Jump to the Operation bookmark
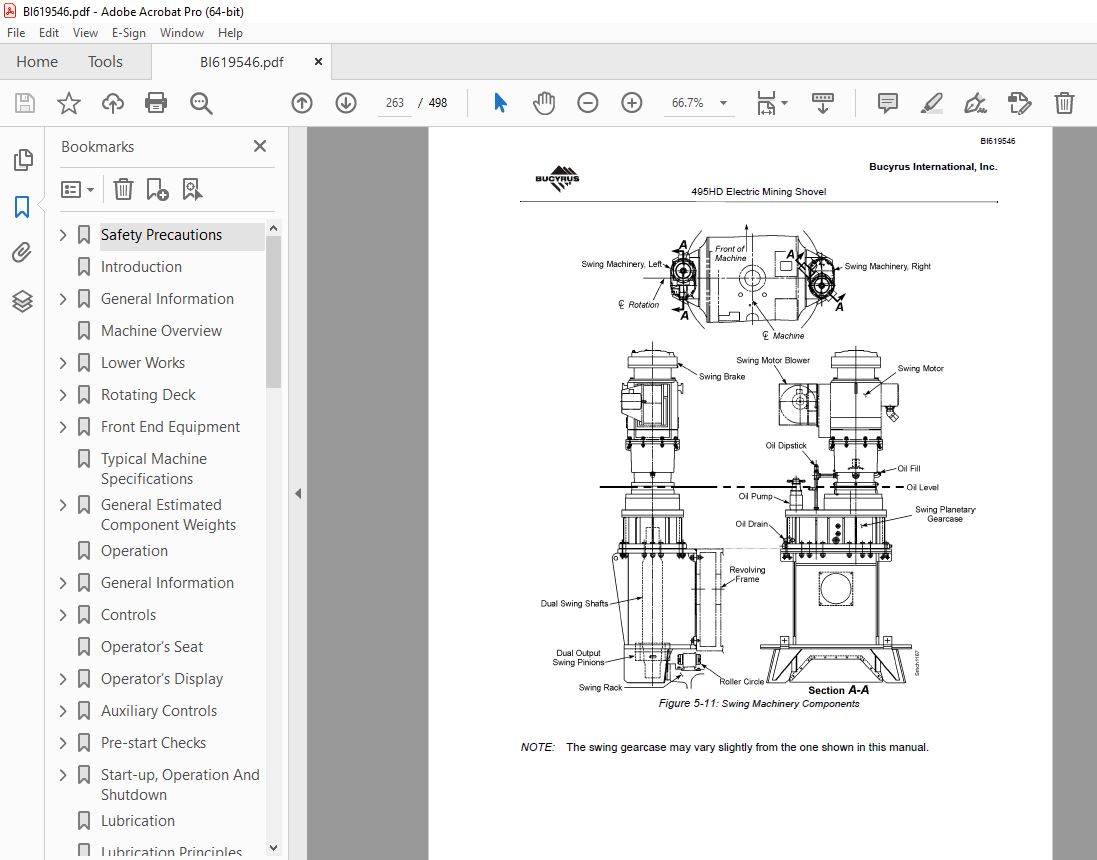 coord(134,551)
